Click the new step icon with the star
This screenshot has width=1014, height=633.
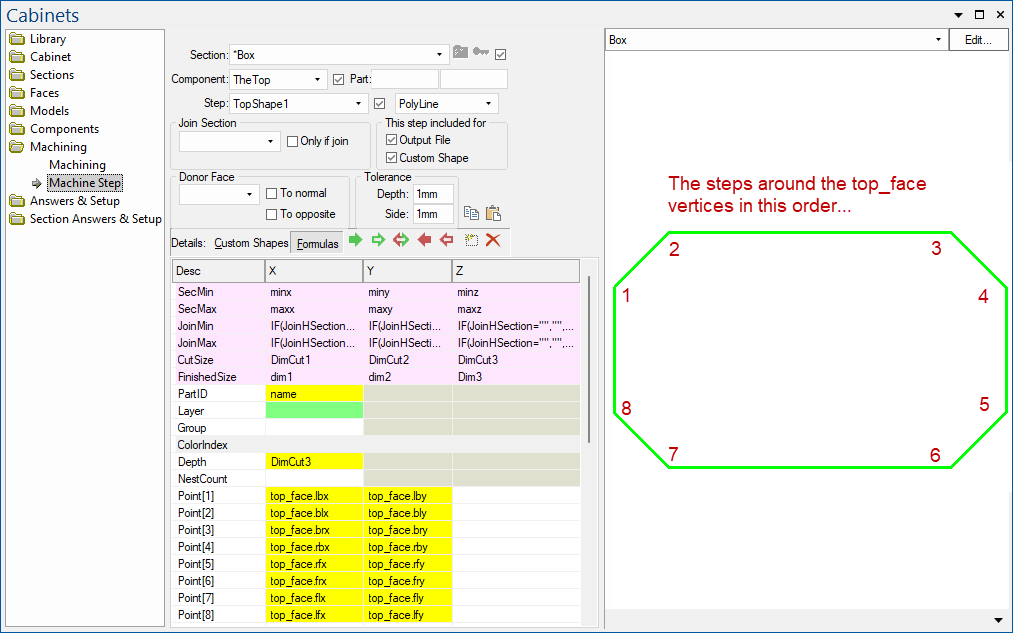pos(471,239)
